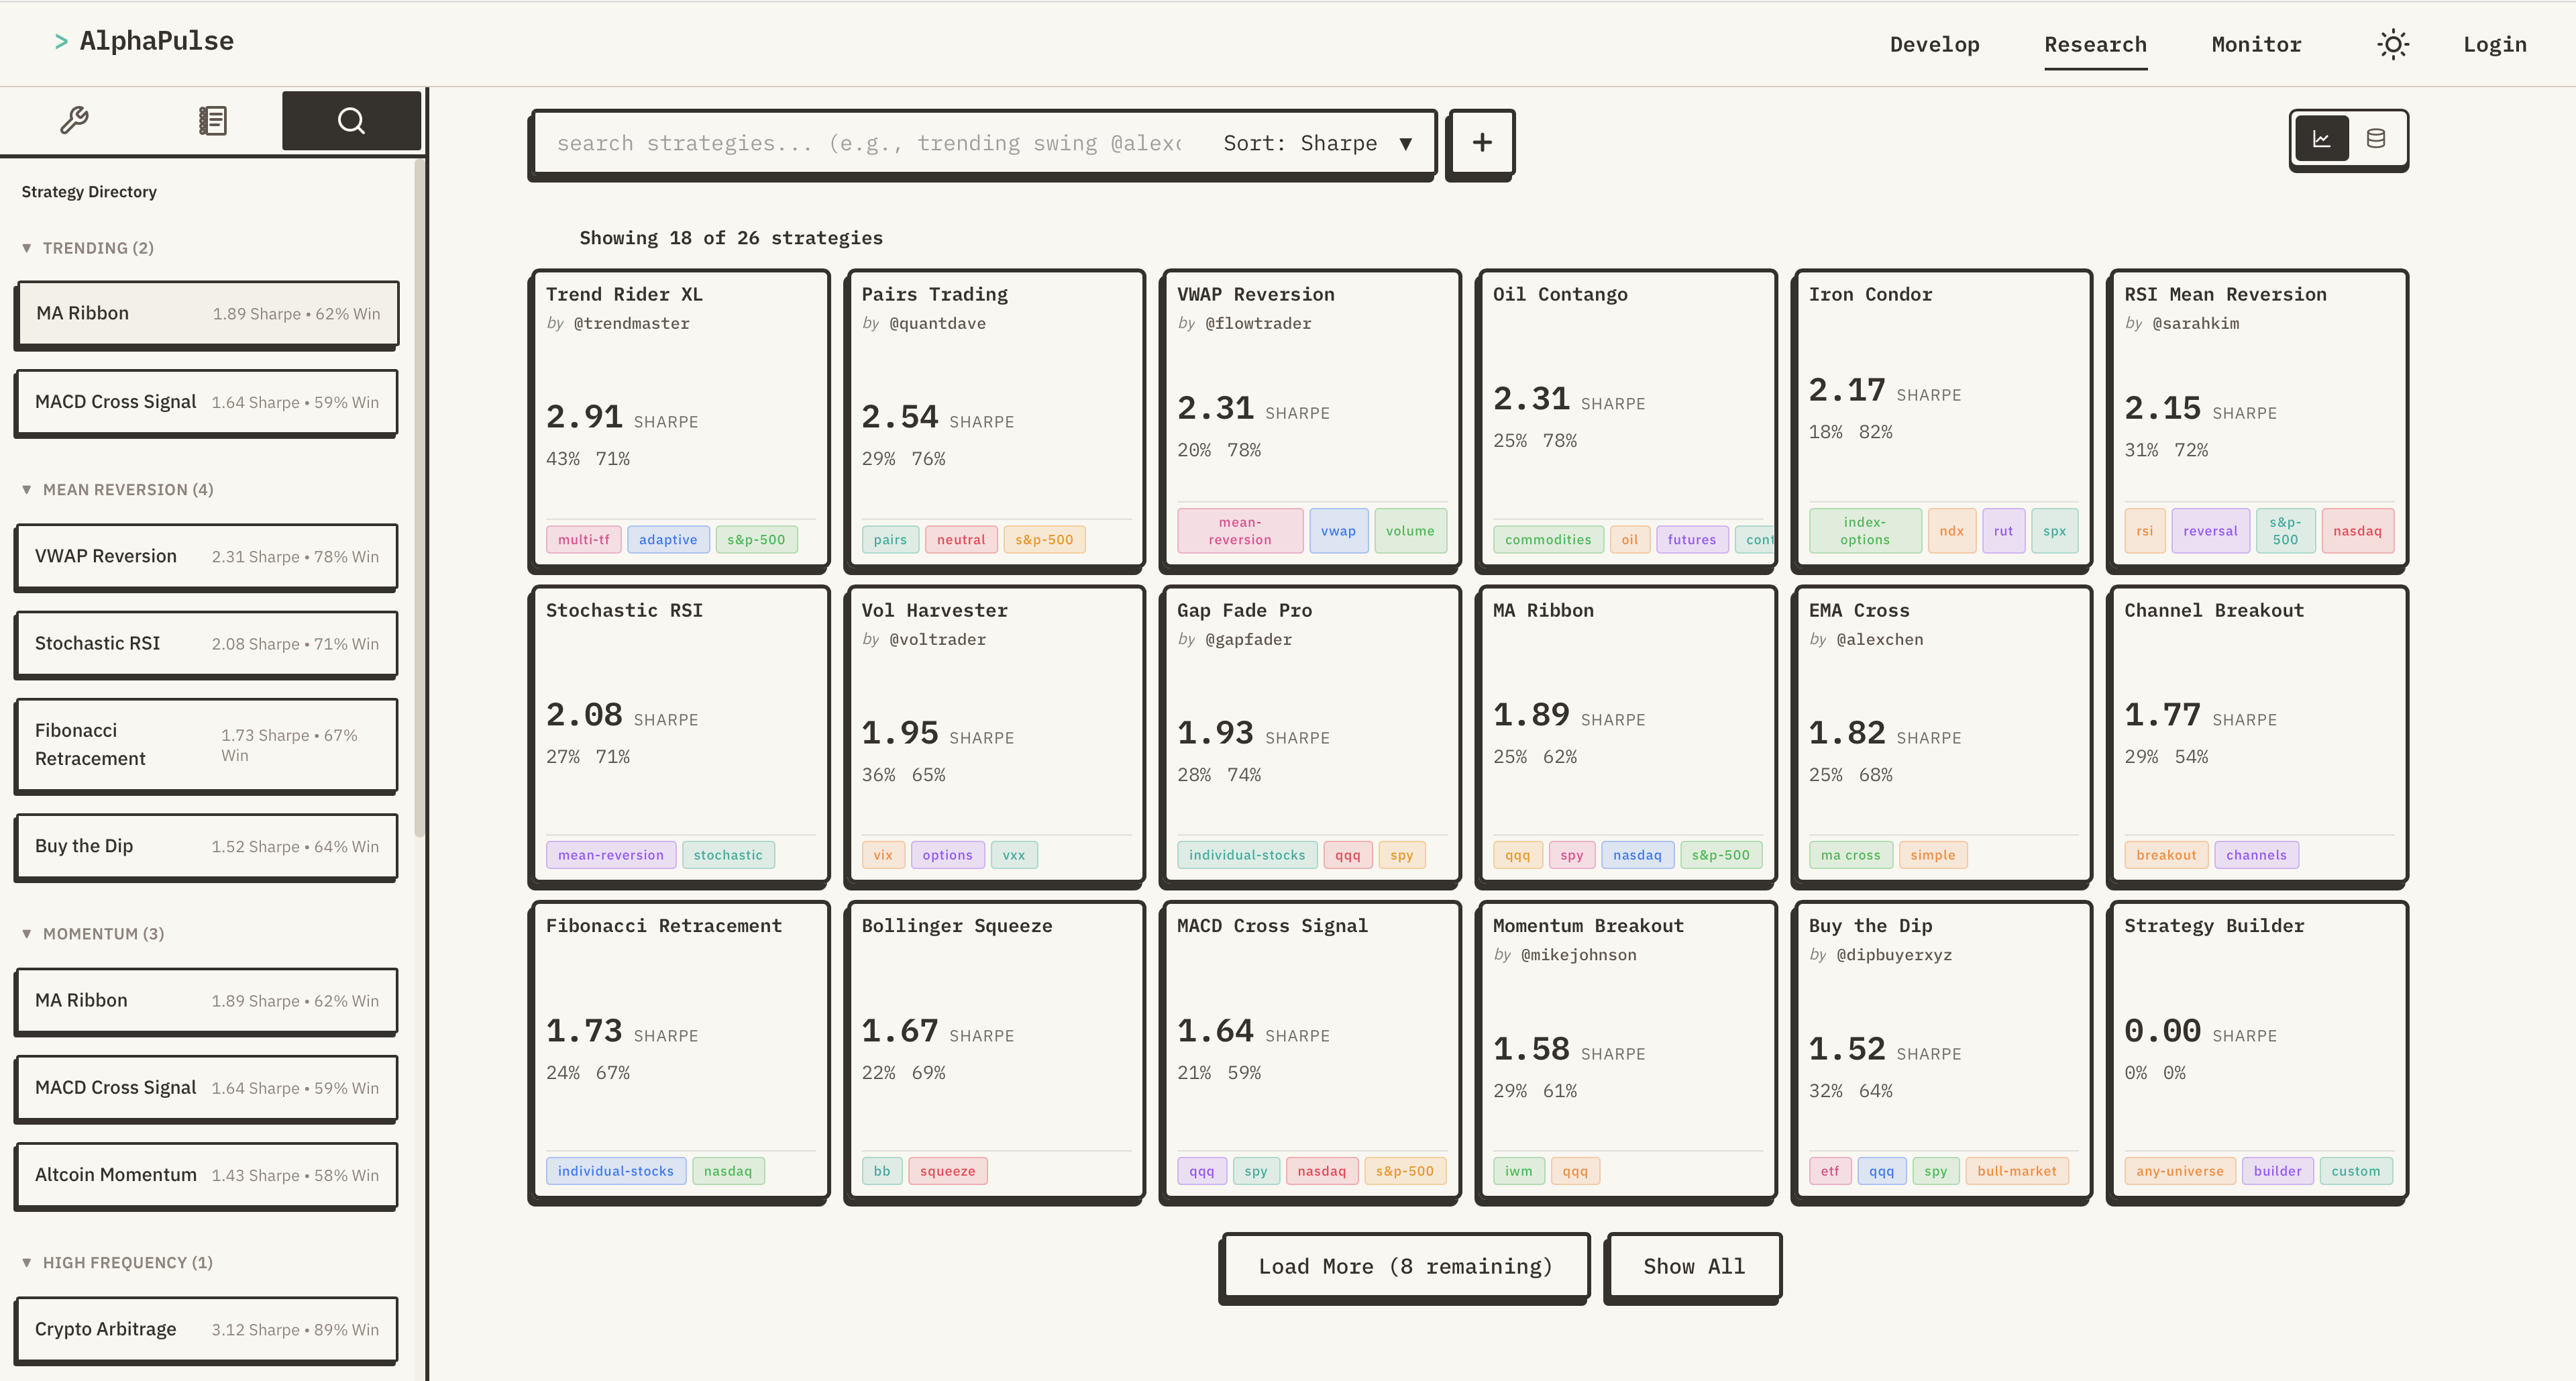2576x1381 pixels.
Task: Select the search magnifier sidebar tab
Action: pyautogui.click(x=351, y=121)
